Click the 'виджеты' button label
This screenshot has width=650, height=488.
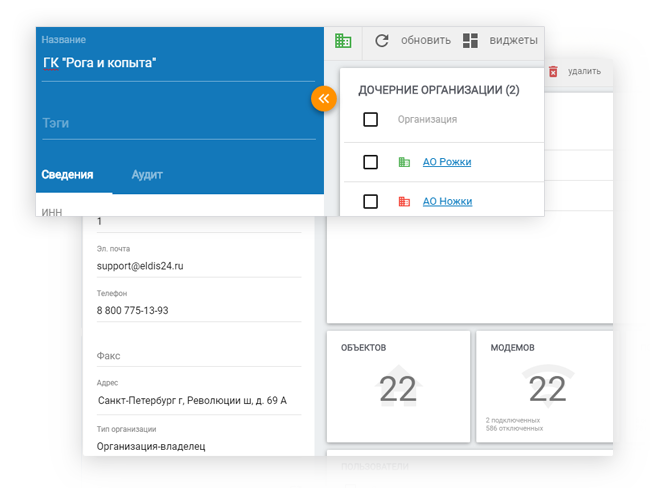[x=513, y=40]
